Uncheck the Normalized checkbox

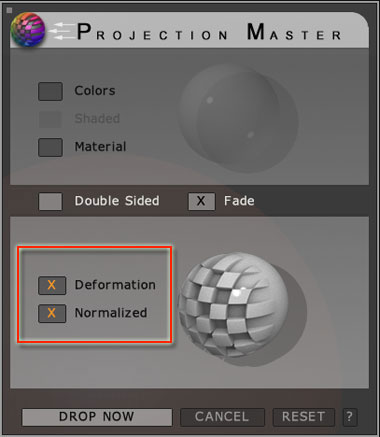(52, 313)
